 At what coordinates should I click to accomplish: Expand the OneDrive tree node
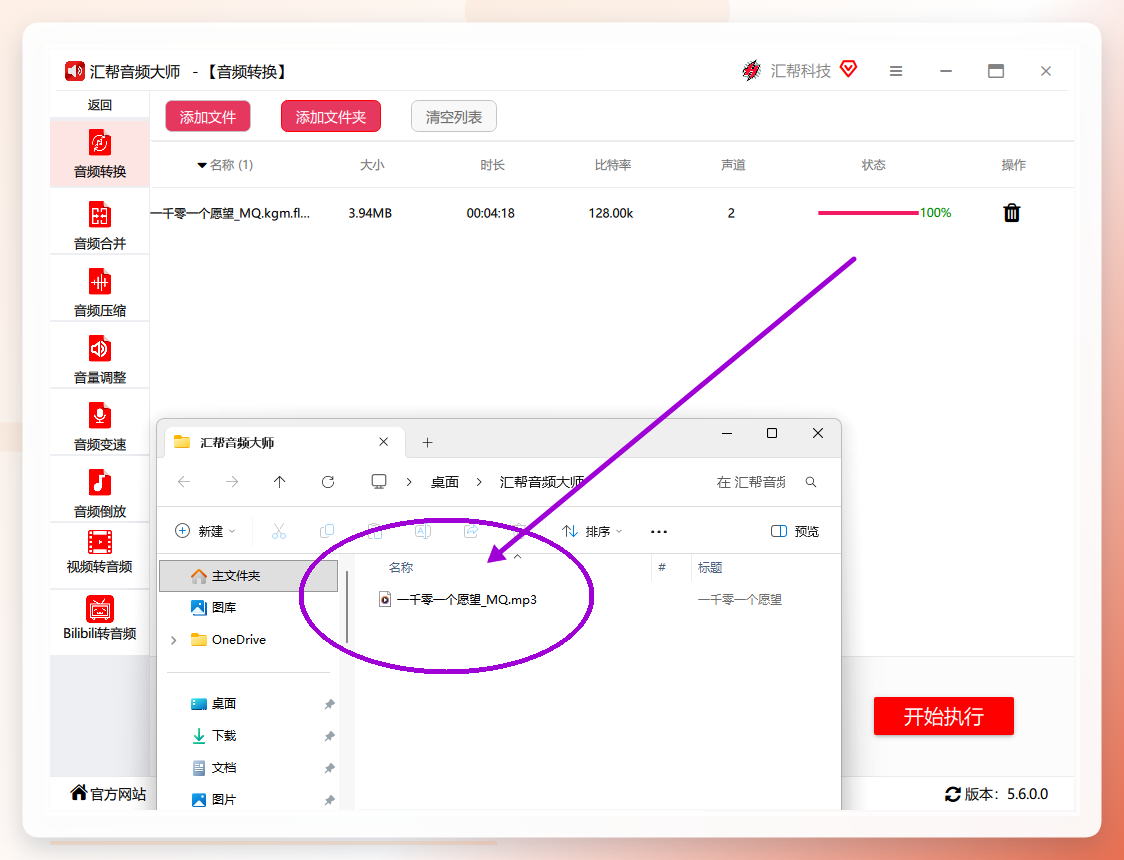[x=173, y=640]
